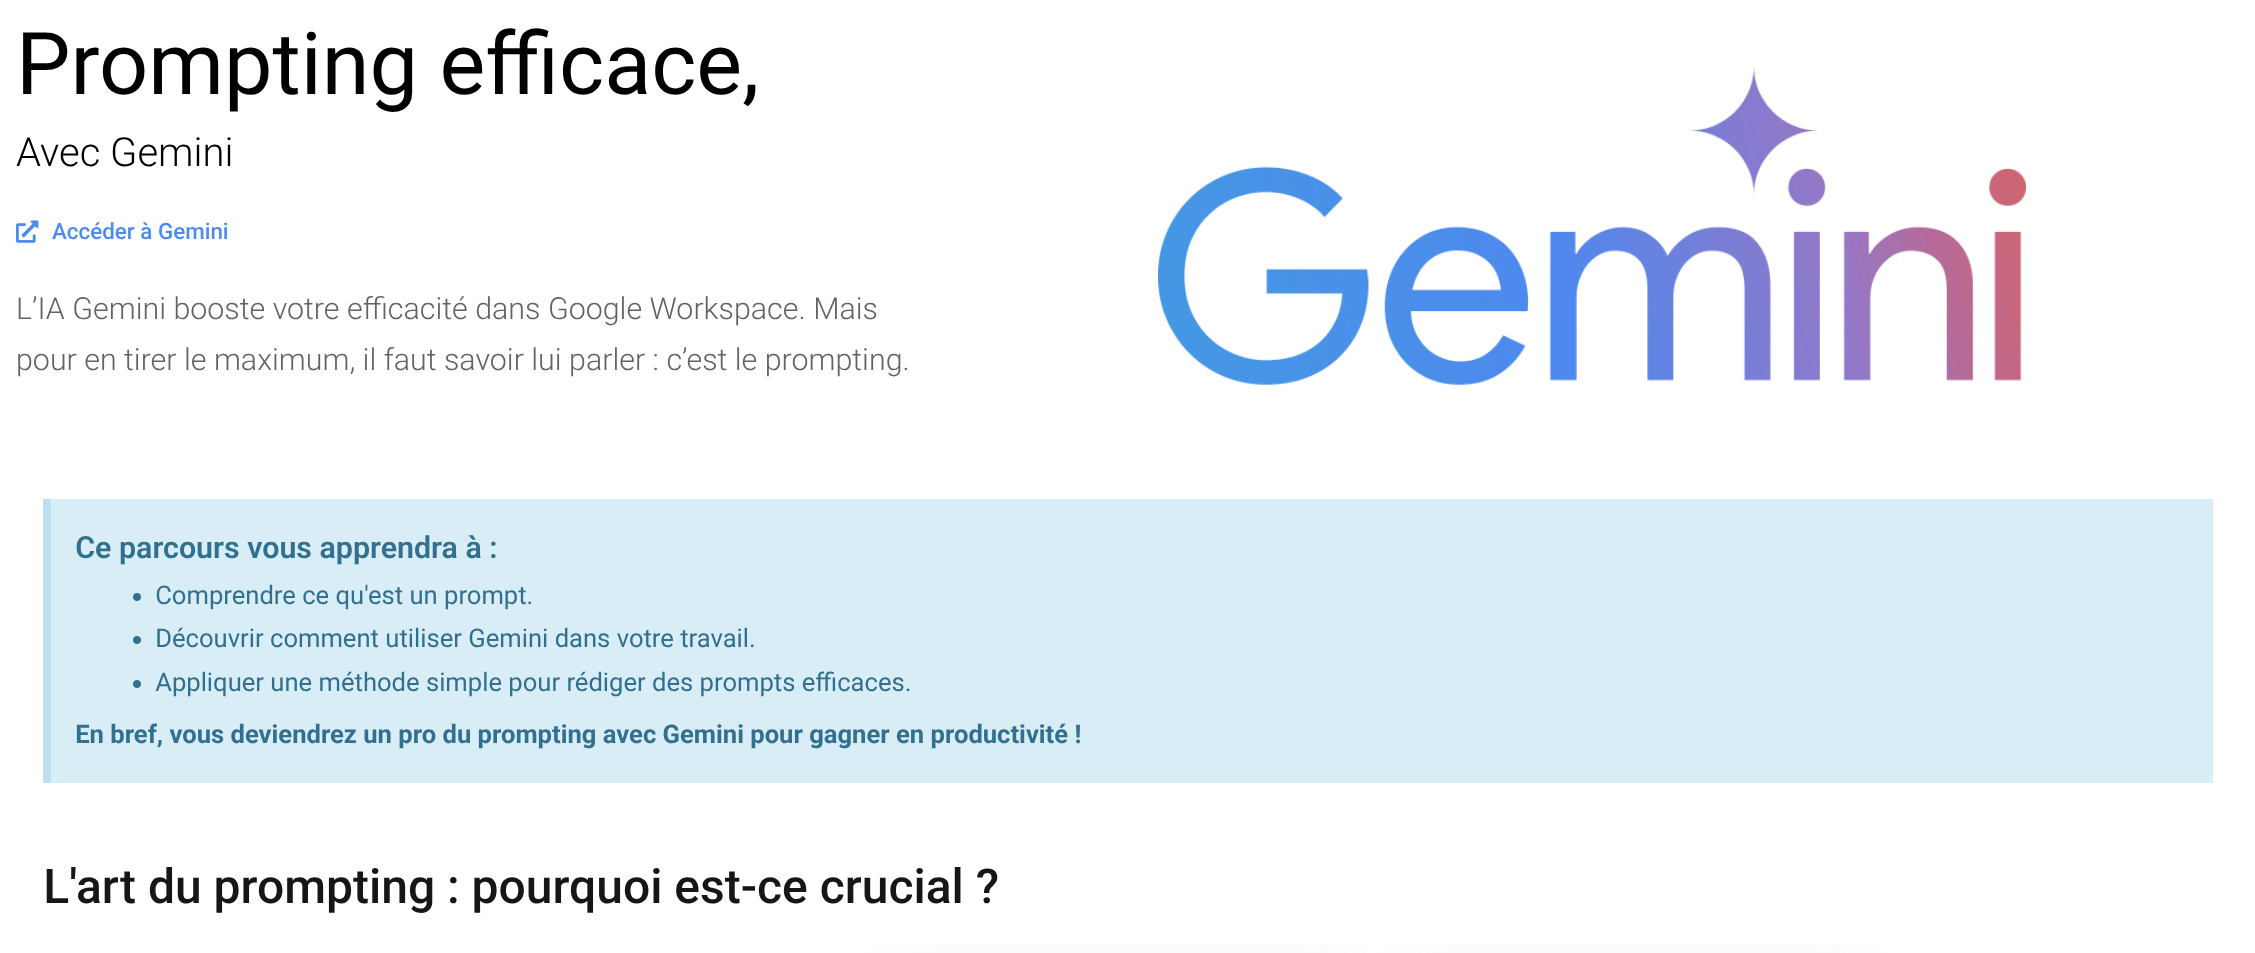
Task: Select the bullet Découvrir comment utiliser Gemini
Action: pyautogui.click(x=455, y=638)
